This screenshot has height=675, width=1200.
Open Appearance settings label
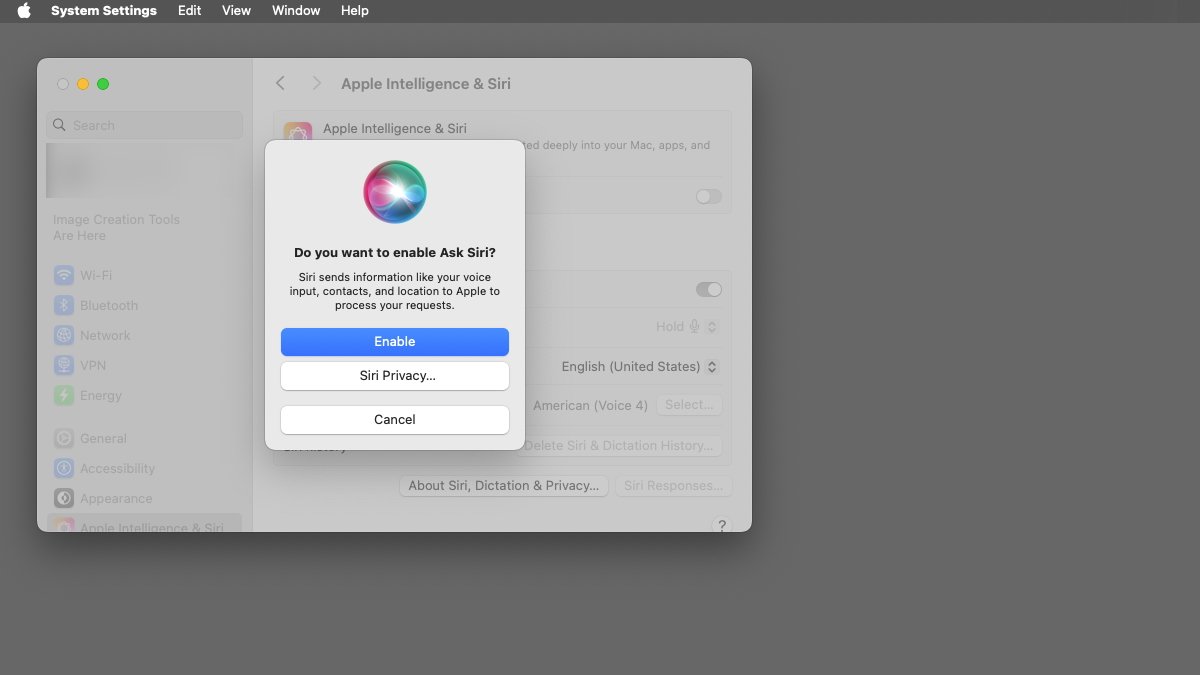tap(116, 498)
